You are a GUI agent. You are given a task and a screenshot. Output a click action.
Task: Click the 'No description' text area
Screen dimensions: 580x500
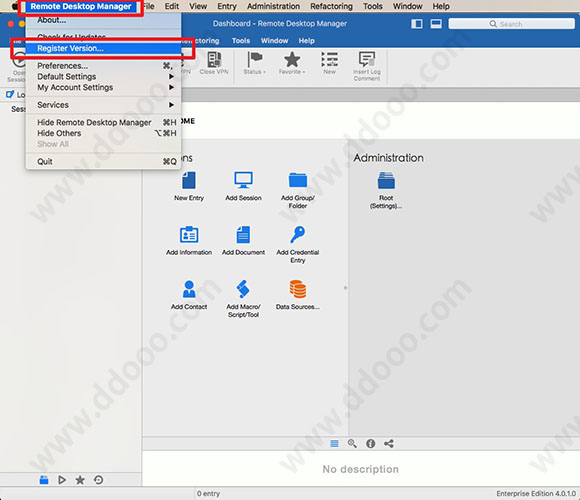pyautogui.click(x=360, y=469)
